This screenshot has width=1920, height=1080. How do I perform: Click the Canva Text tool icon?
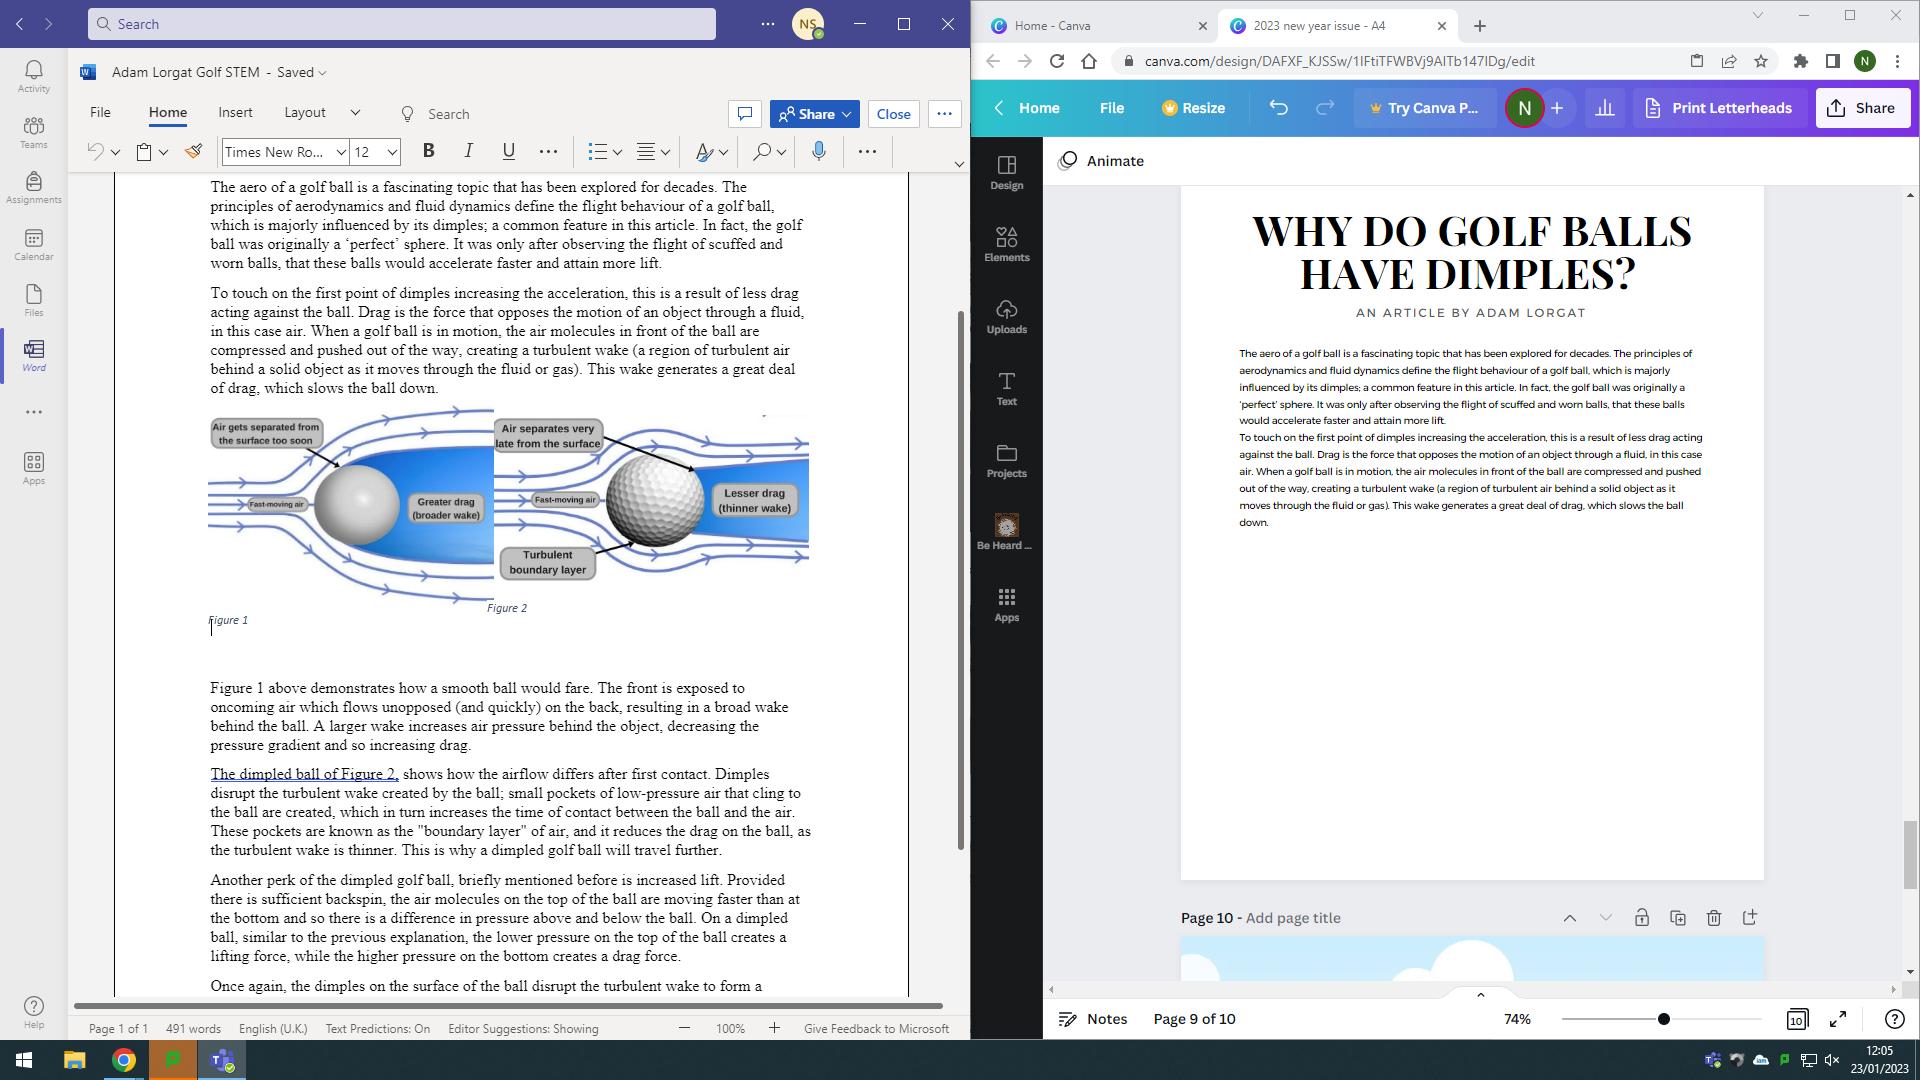pyautogui.click(x=1006, y=388)
